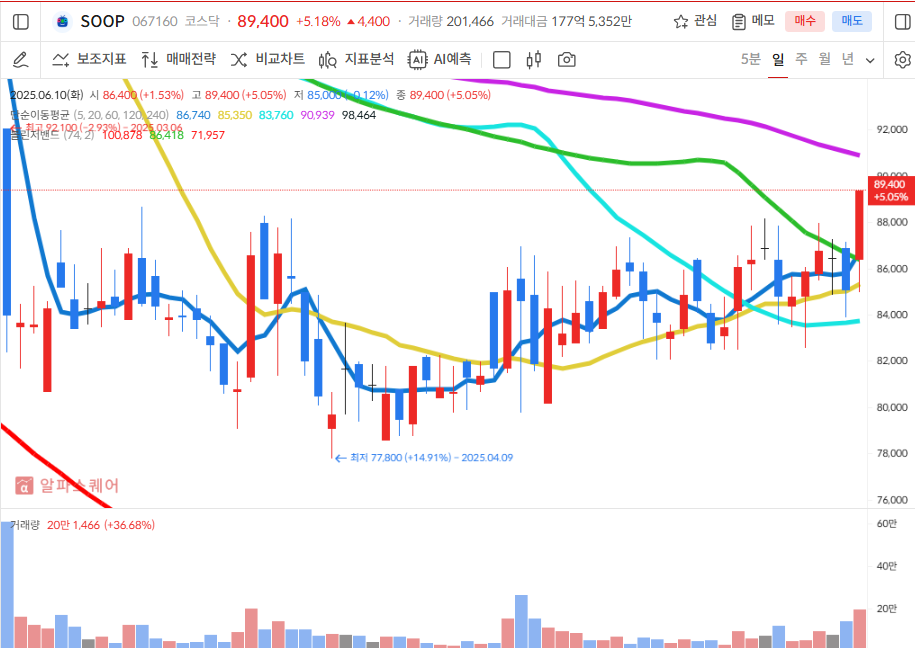Click the 78,000 price axis label
915x648 pixels.
(892, 453)
